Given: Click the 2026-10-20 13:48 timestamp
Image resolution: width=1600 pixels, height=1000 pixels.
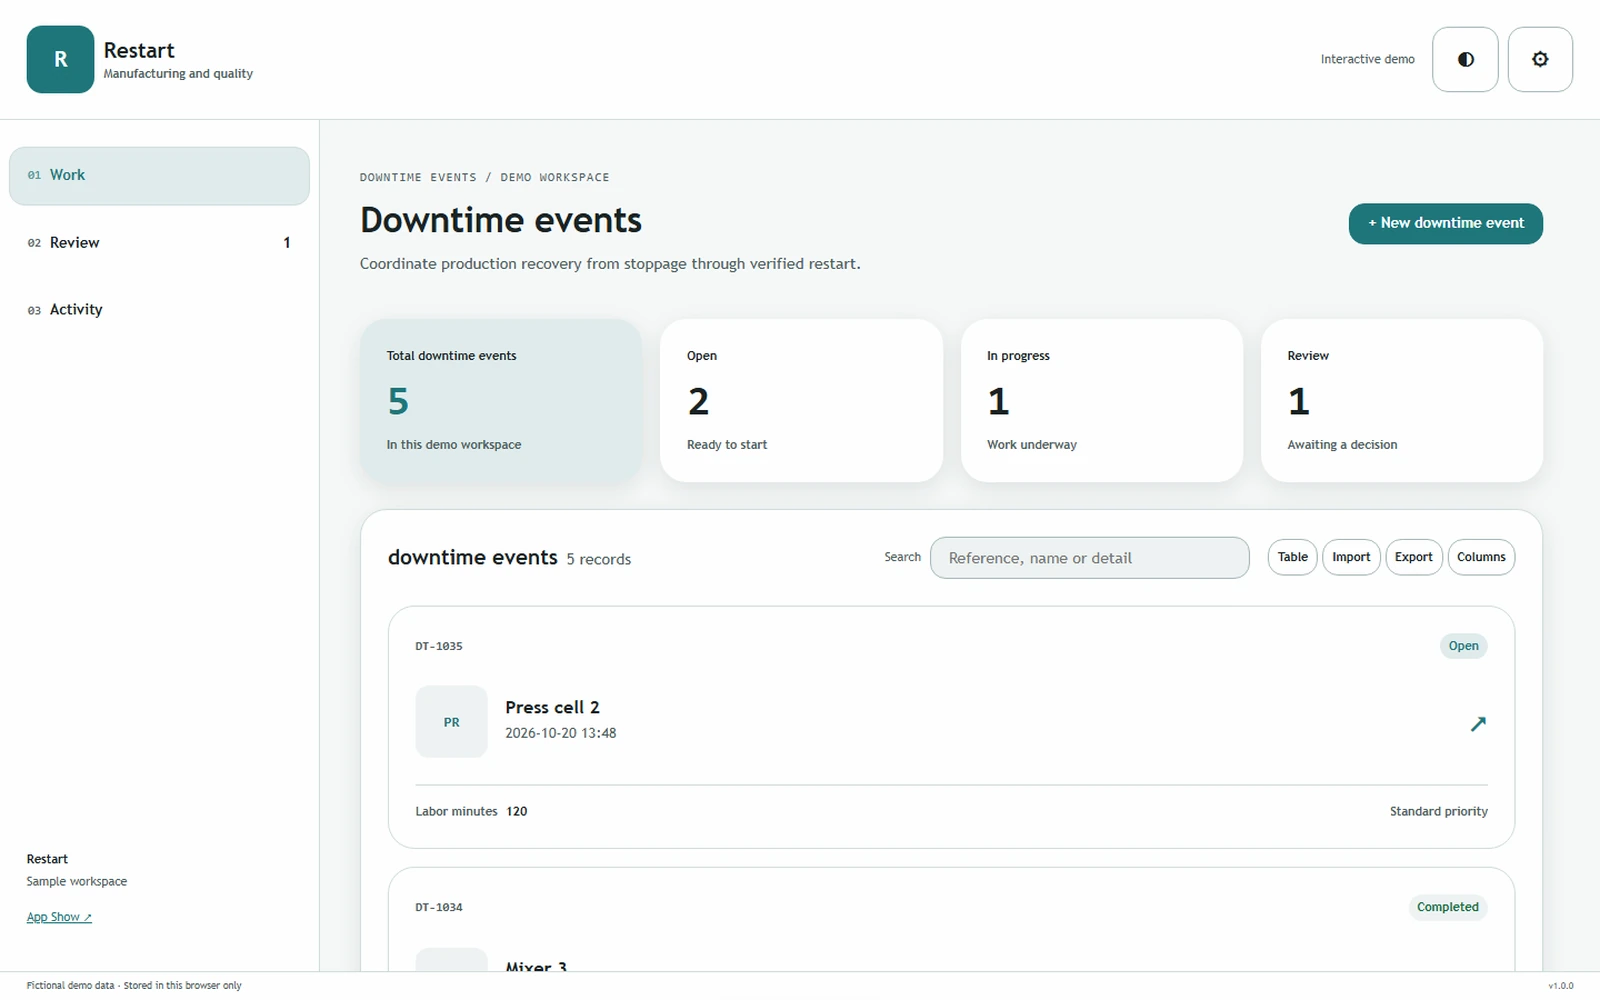Looking at the screenshot, I should coord(560,733).
